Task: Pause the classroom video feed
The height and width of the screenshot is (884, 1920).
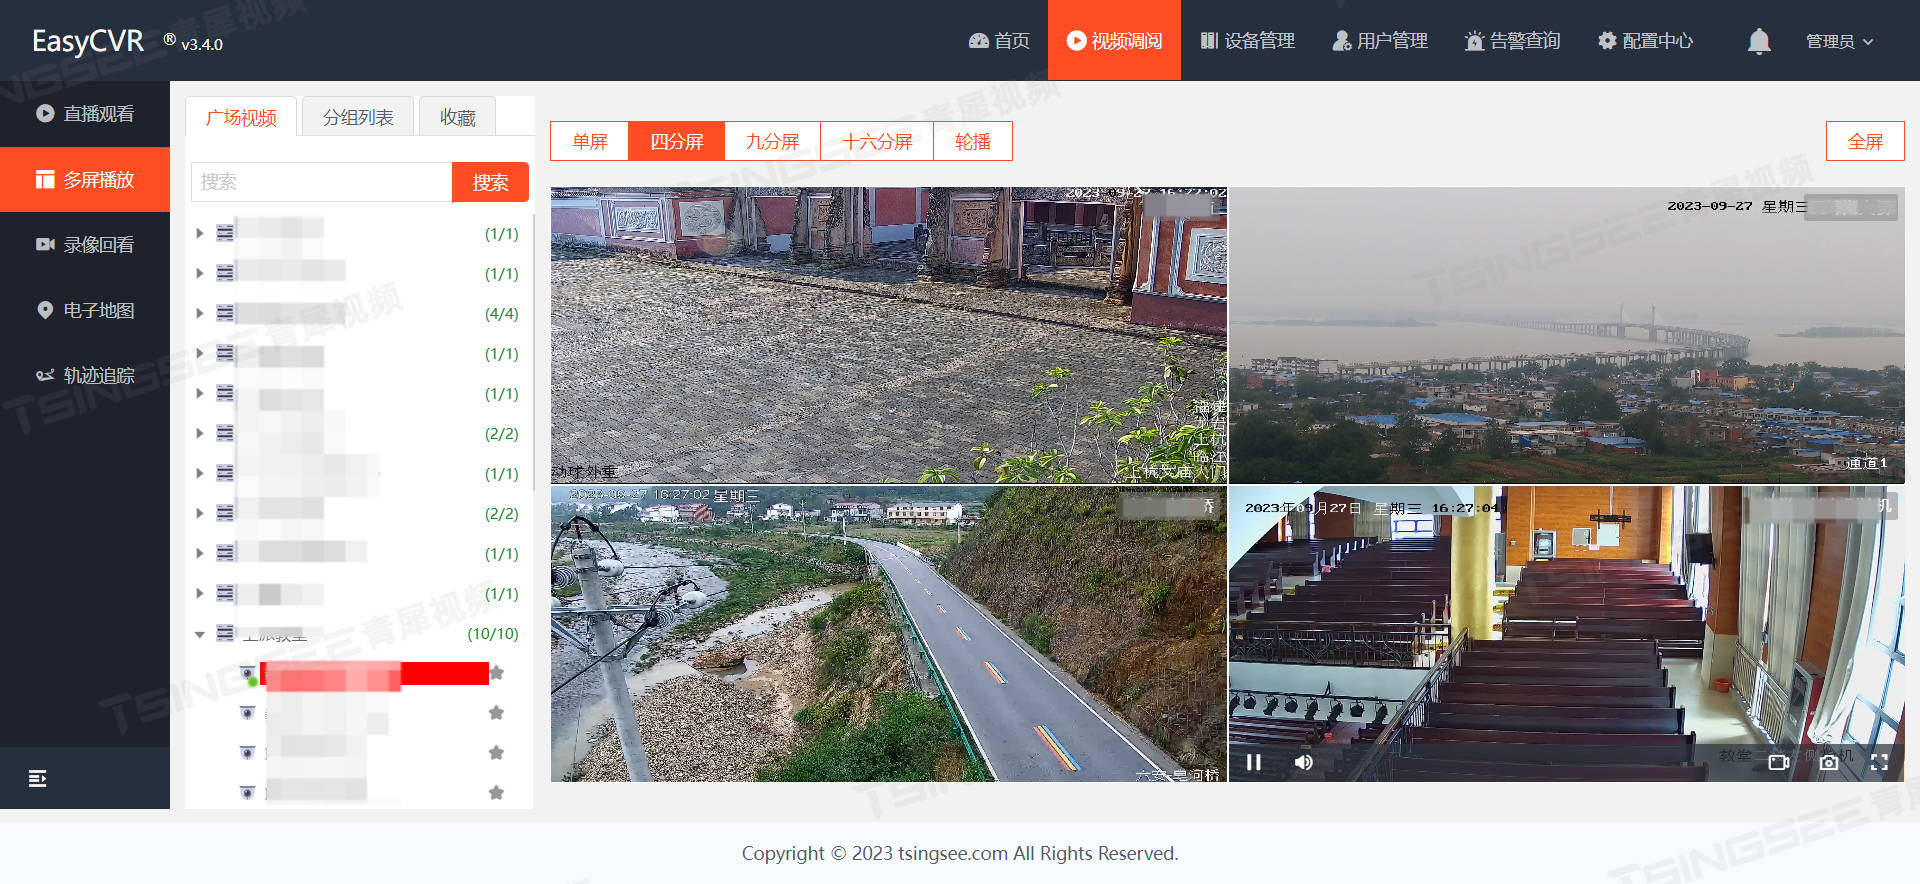Action: 1253,762
